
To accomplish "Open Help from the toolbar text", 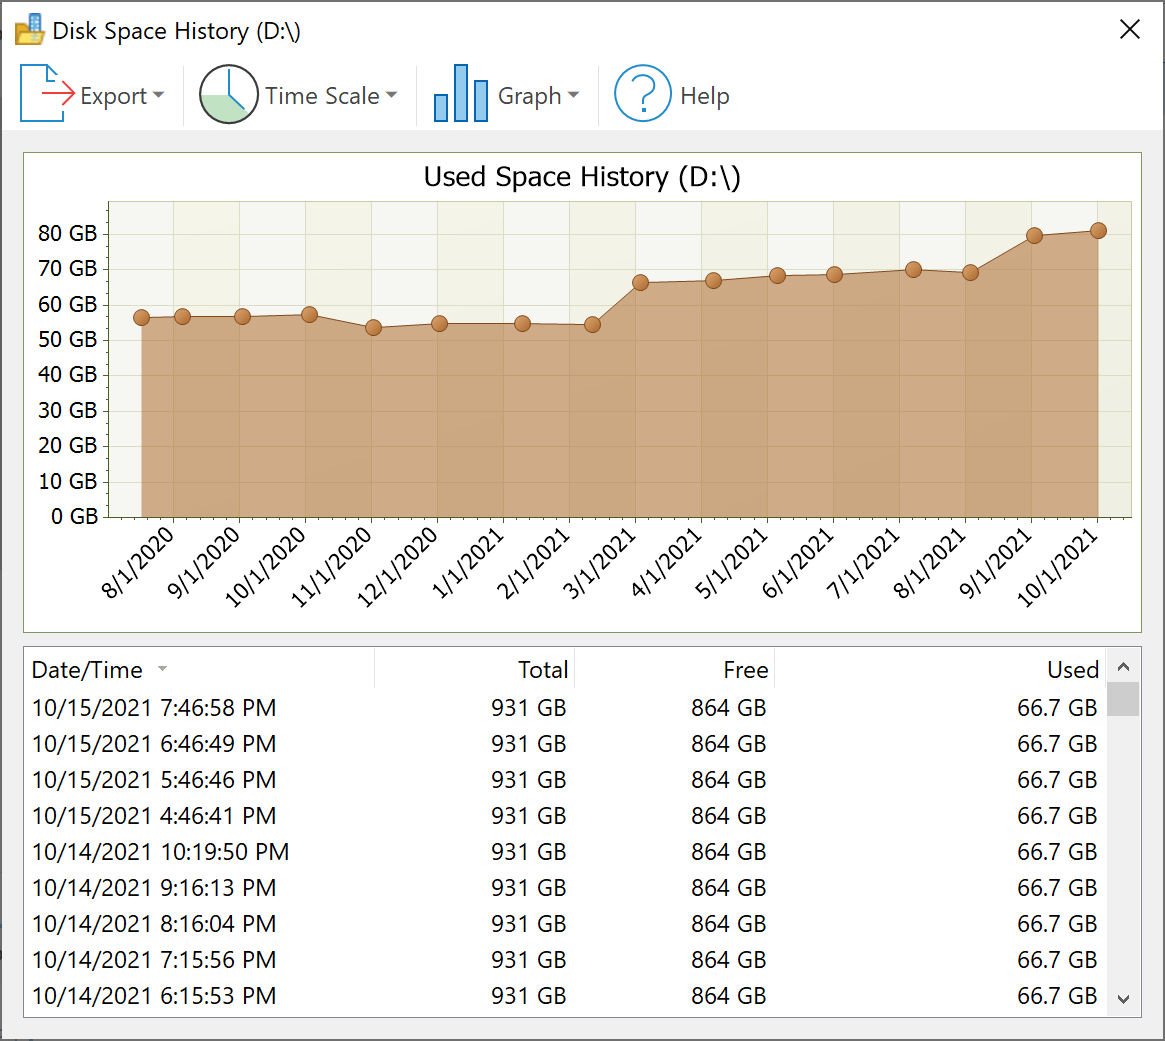I will pos(704,96).
